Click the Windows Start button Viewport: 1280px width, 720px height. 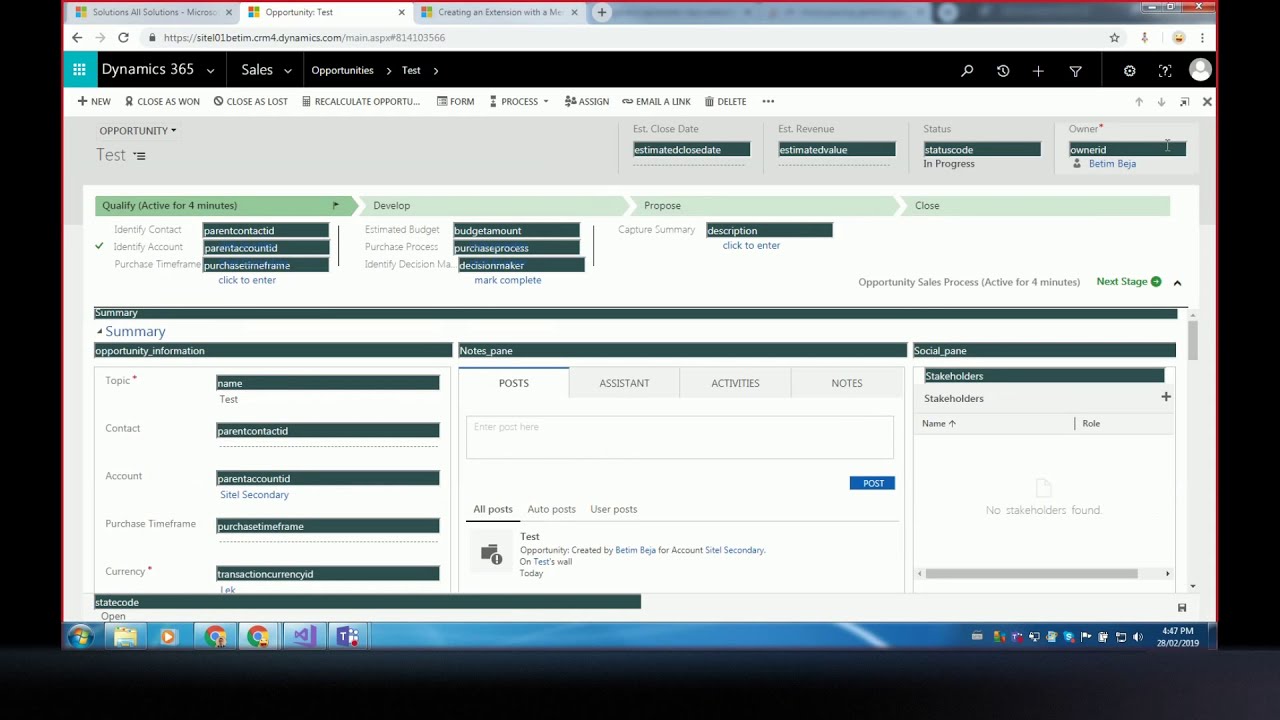(81, 636)
